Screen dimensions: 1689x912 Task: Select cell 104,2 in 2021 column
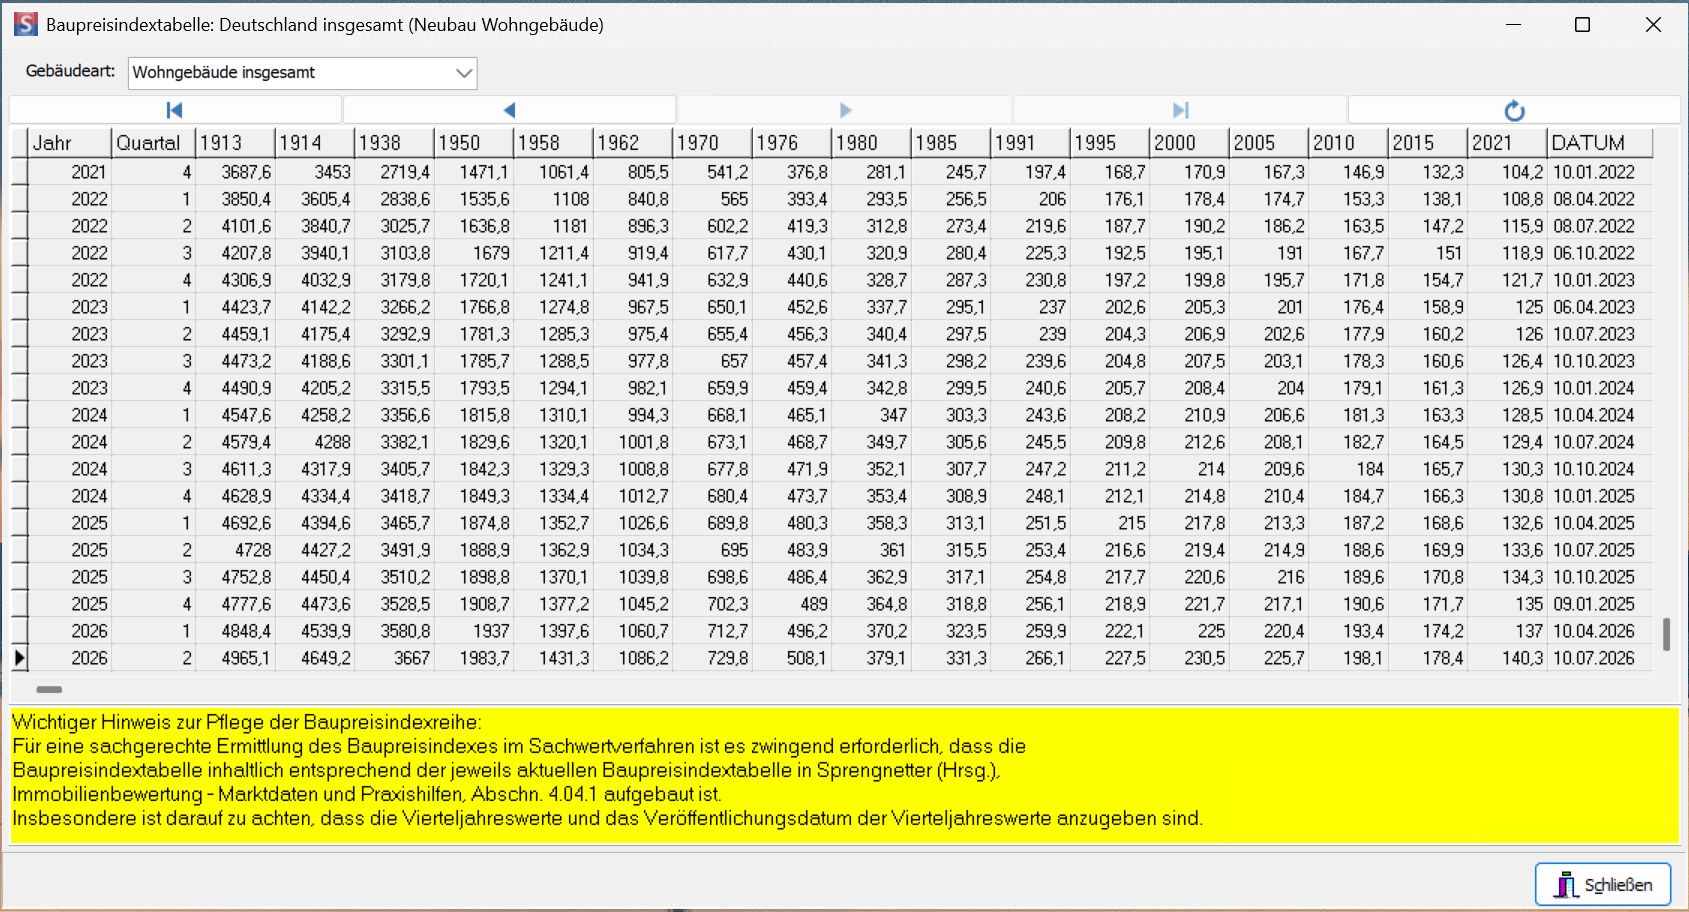coord(1507,172)
